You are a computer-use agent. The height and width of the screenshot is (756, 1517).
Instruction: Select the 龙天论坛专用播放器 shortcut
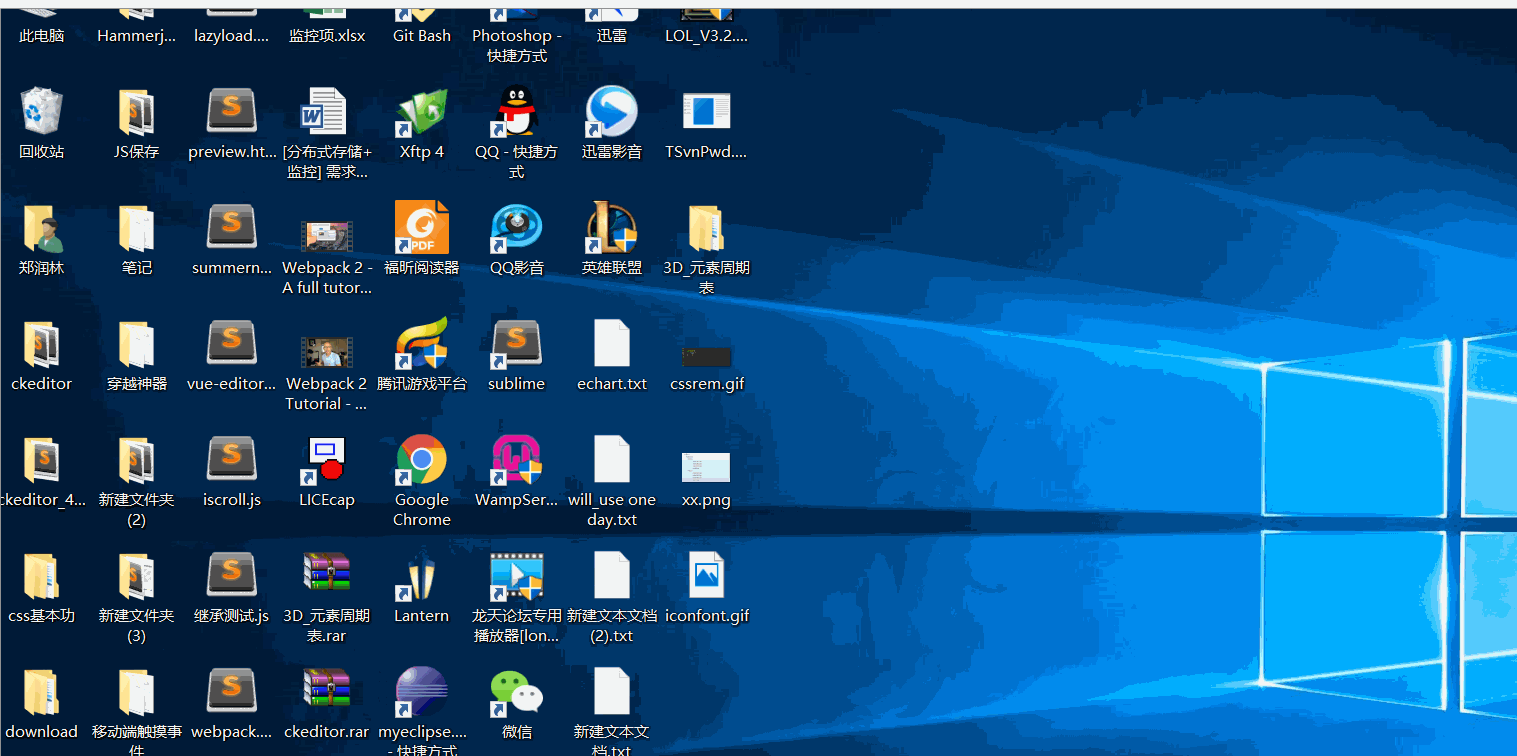pos(516,575)
